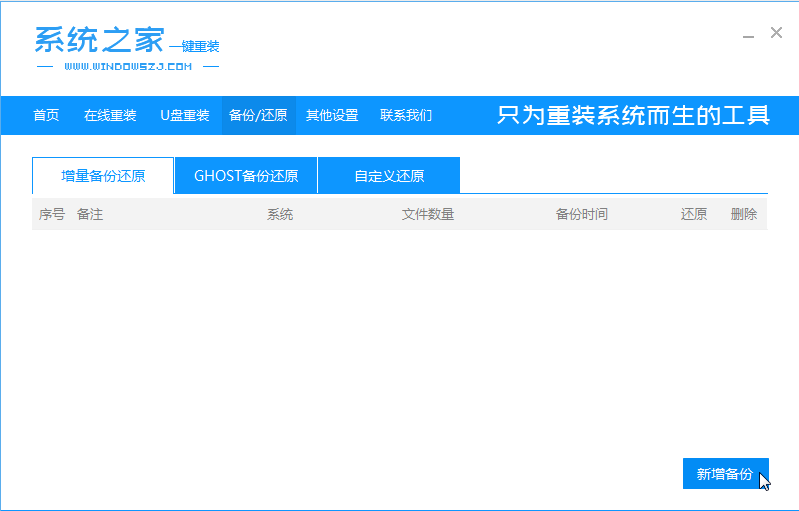Switch to the 增量备份还原 tab
This screenshot has height=511, width=799.
tap(103, 176)
